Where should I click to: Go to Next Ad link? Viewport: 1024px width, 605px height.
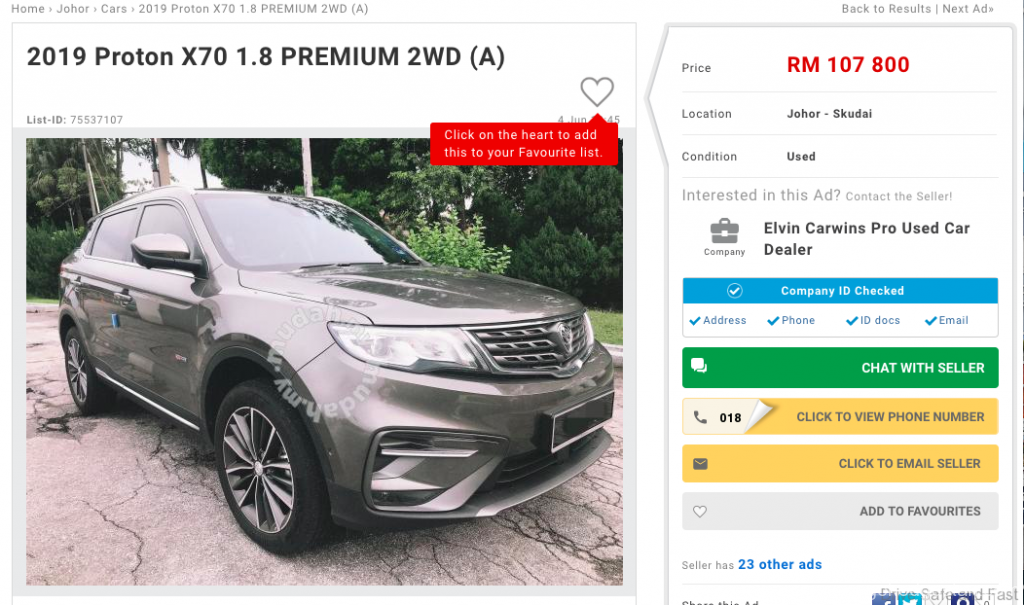click(968, 9)
